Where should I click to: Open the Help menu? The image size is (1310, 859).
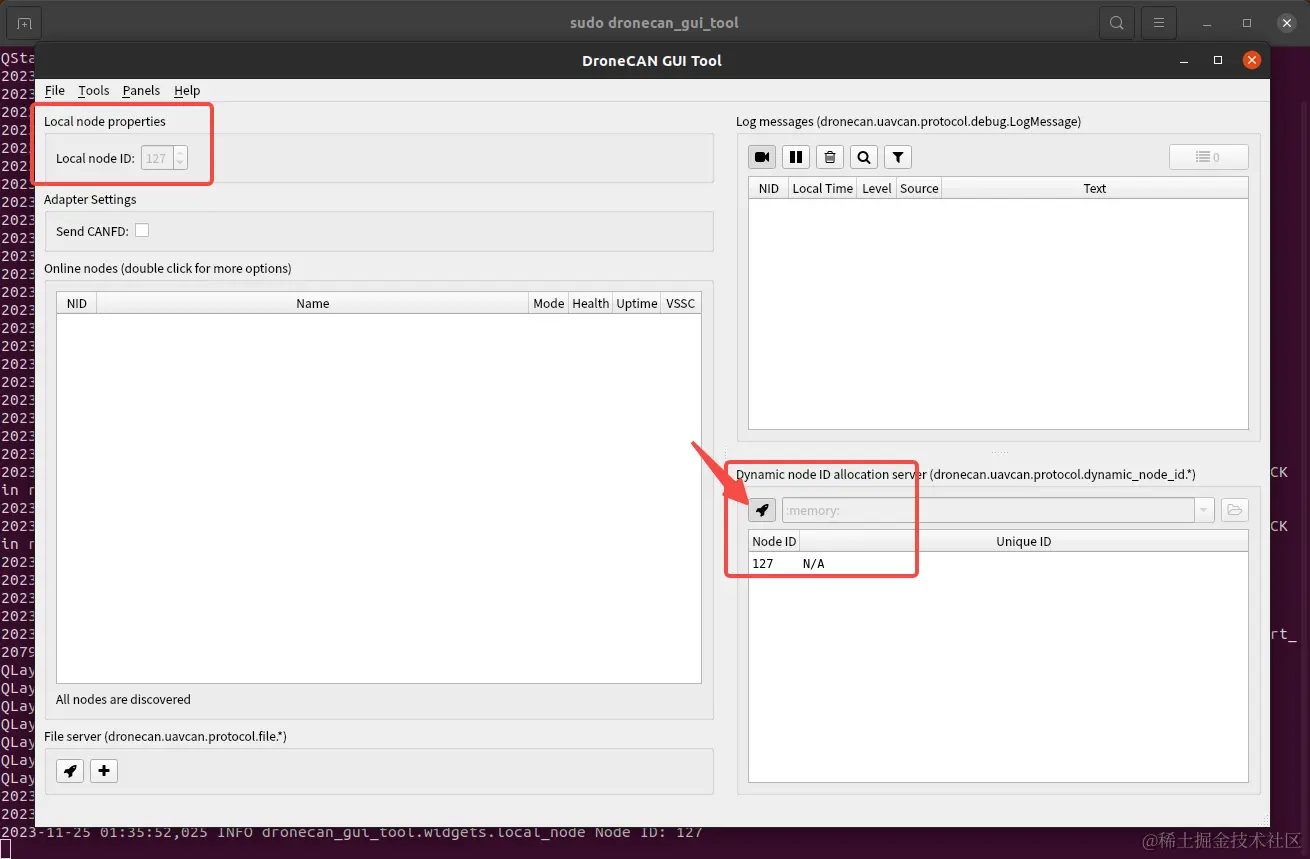point(186,90)
